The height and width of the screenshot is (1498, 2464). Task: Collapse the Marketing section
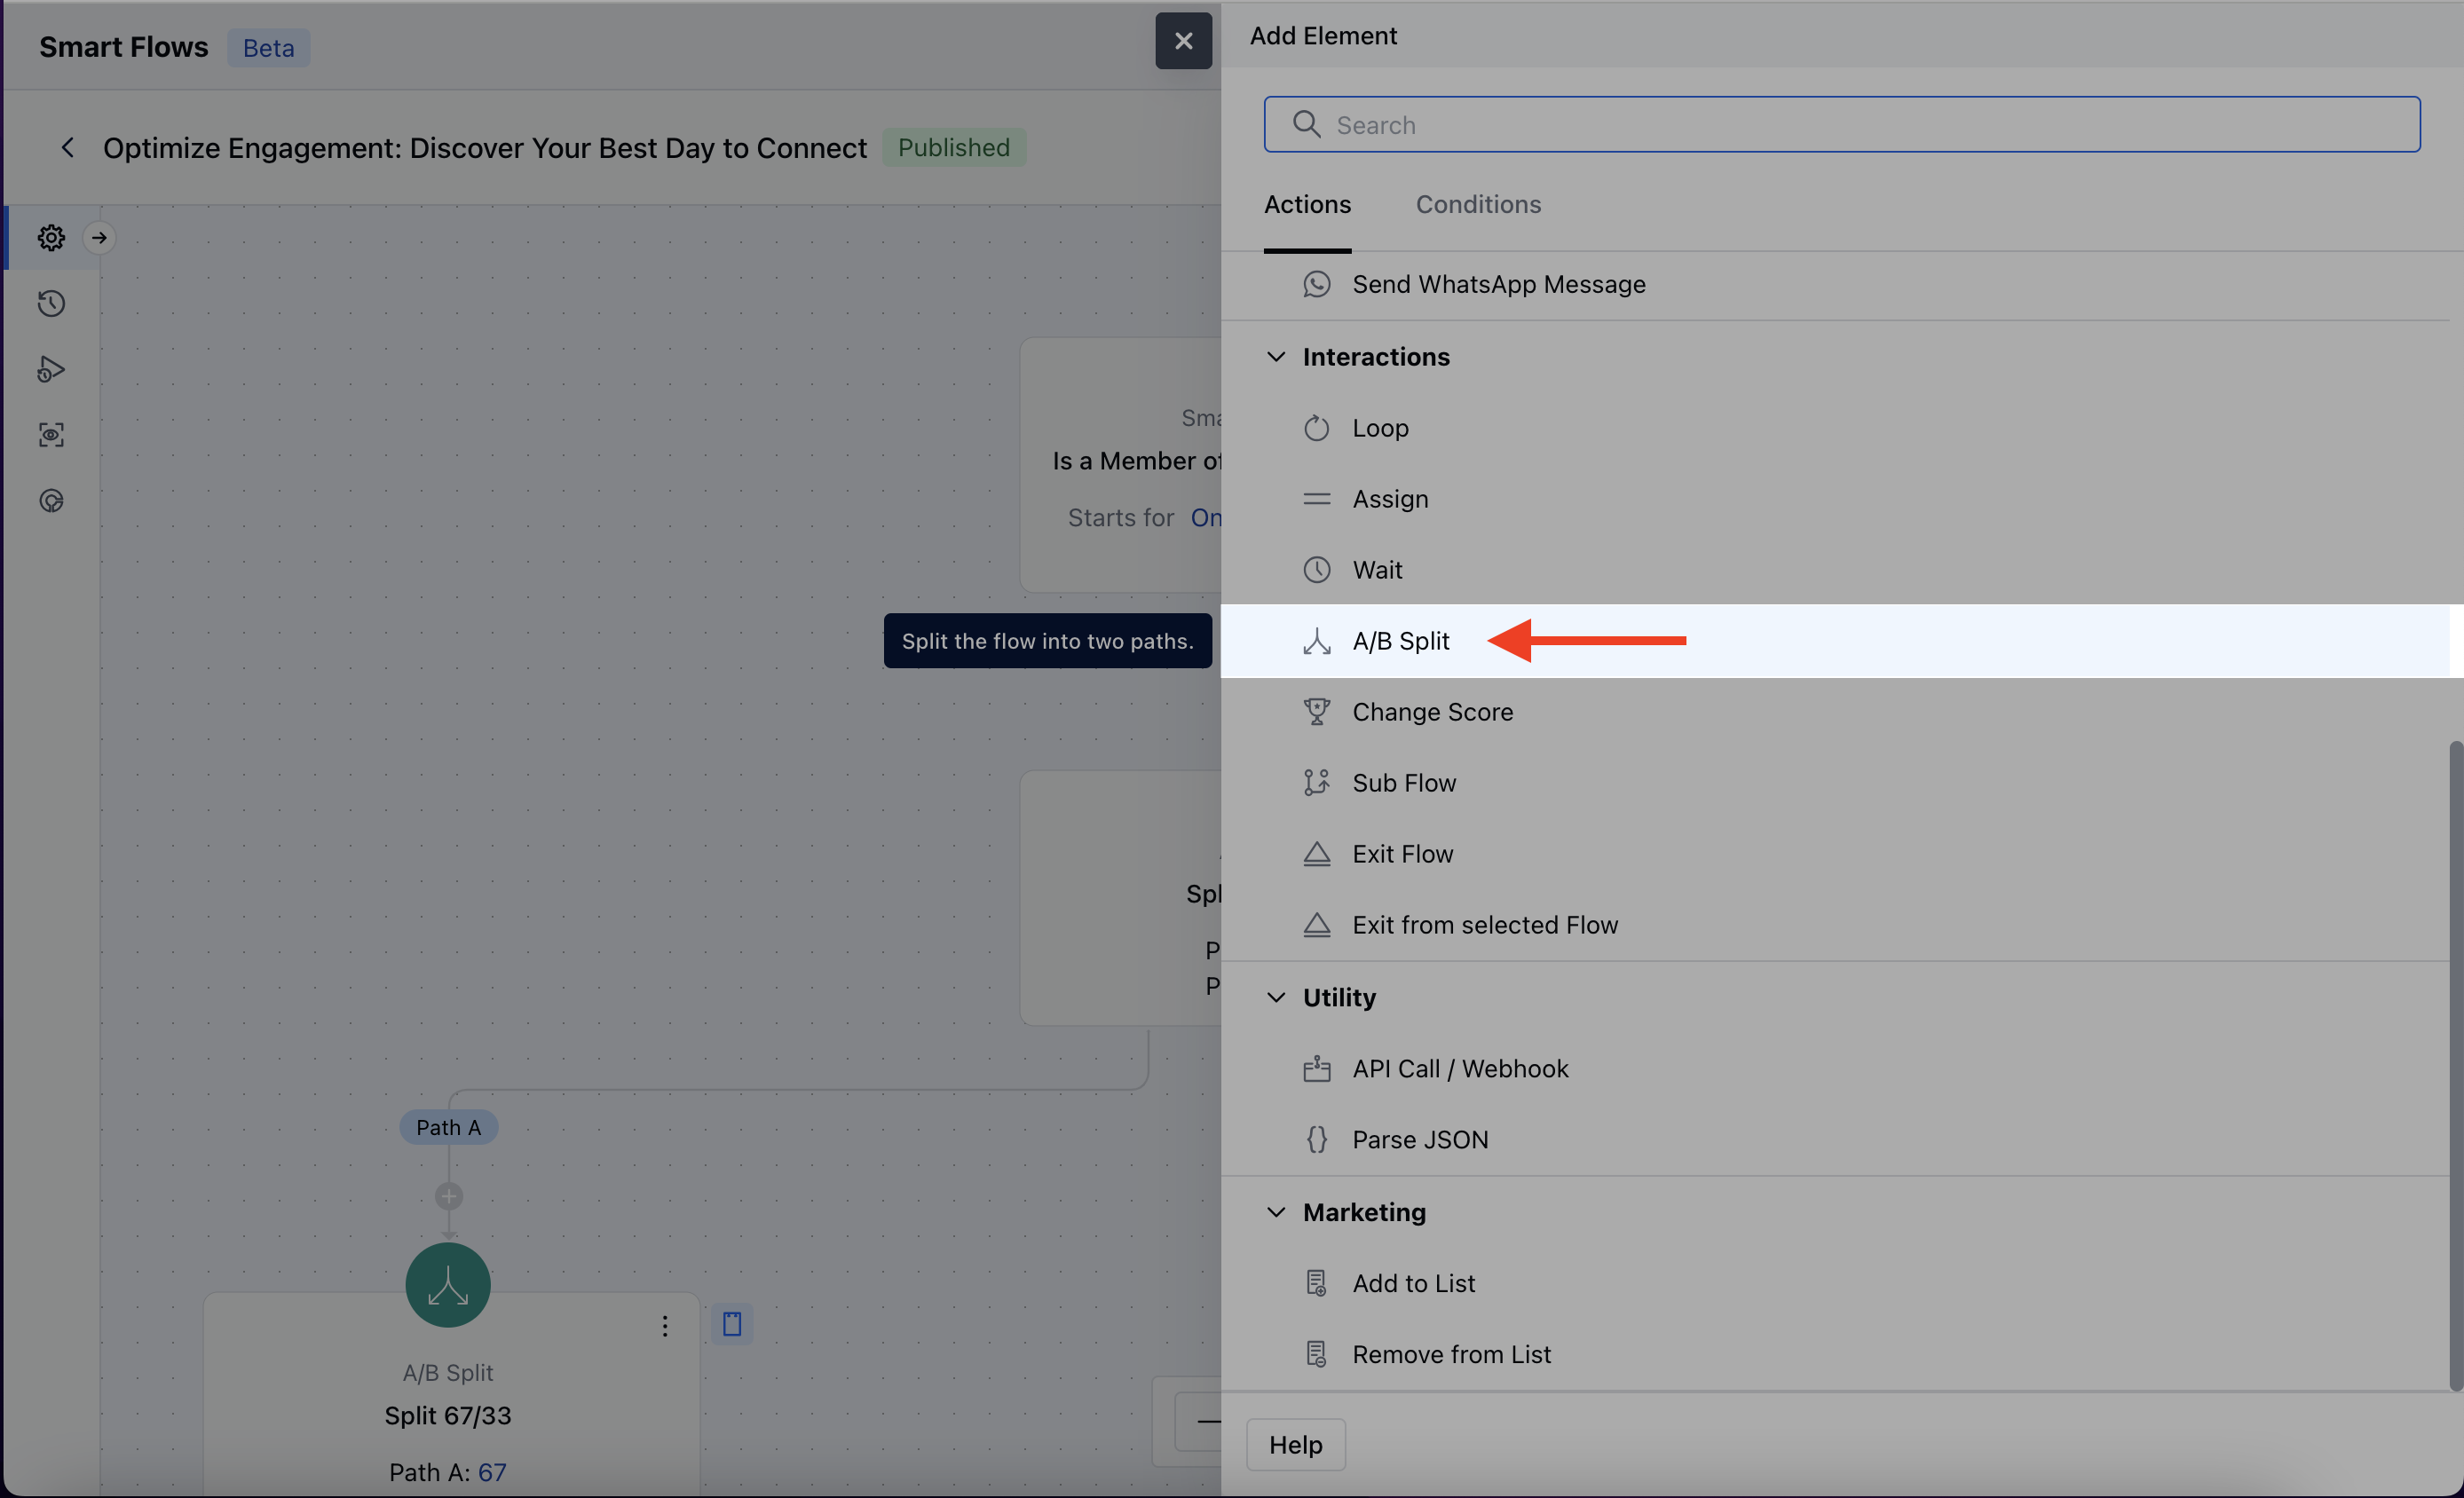1275,1212
